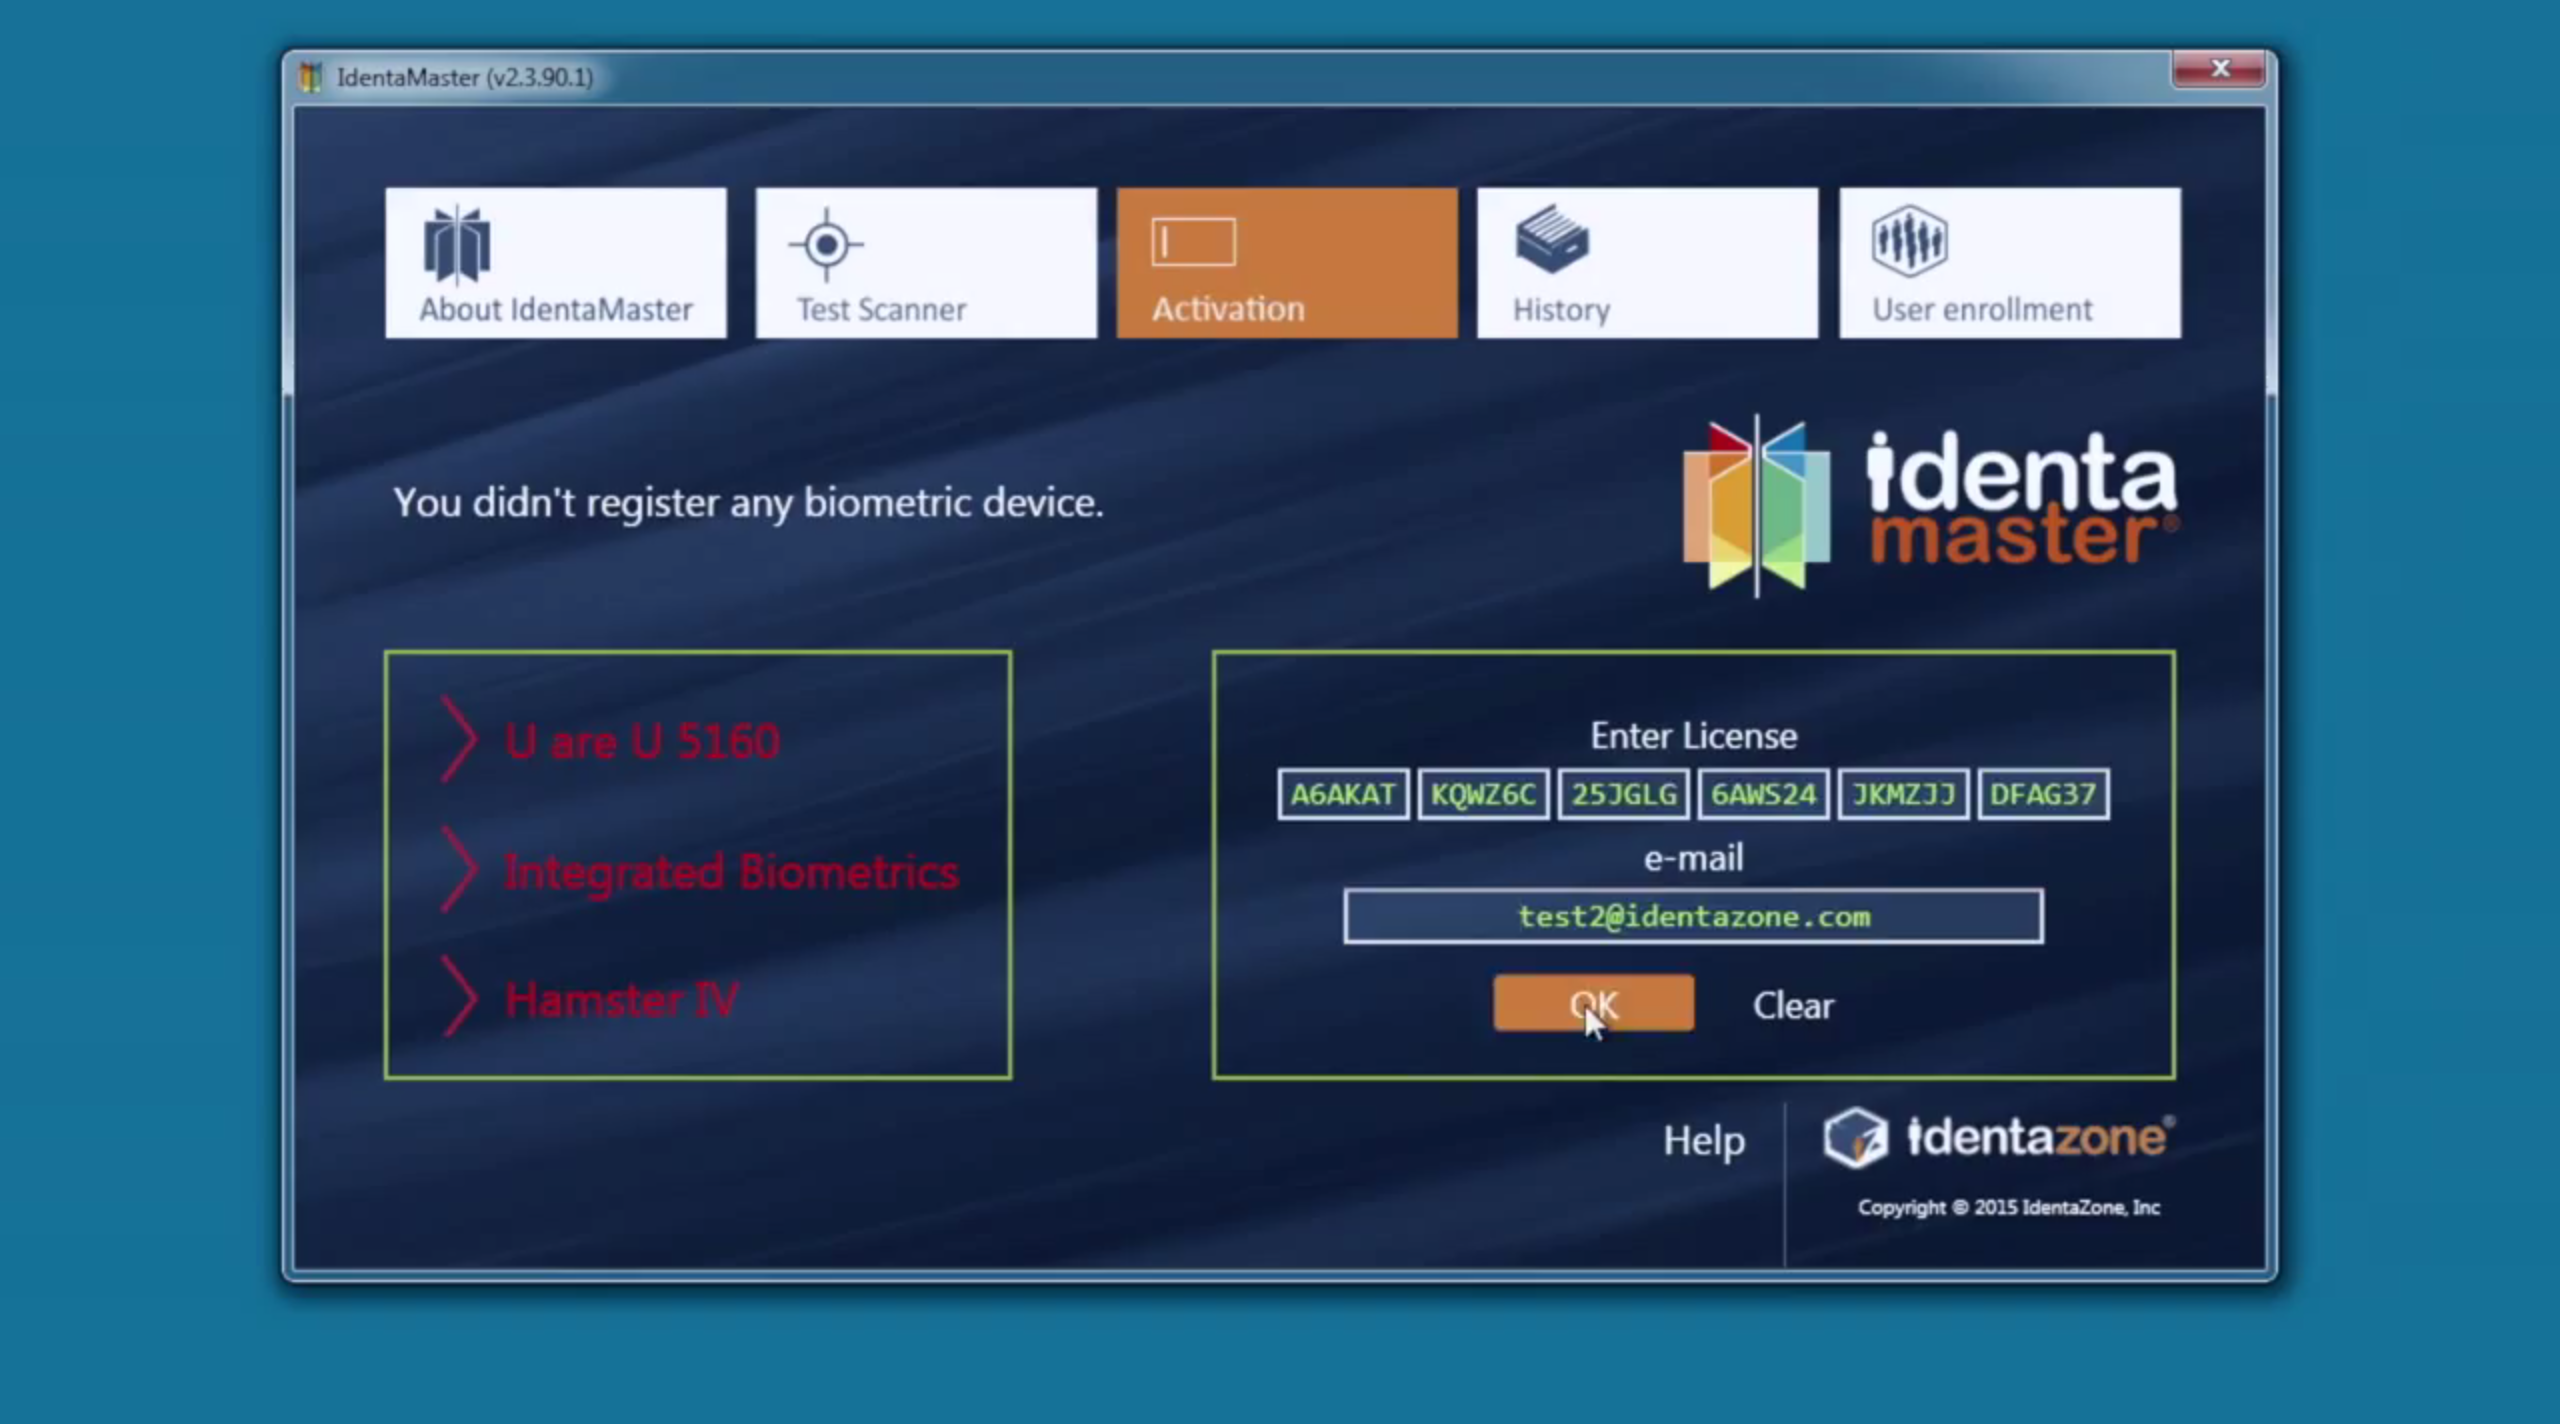Expand Integrated Biometrics chevron arrow
Screen dimensions: 2560x1424
point(459,870)
